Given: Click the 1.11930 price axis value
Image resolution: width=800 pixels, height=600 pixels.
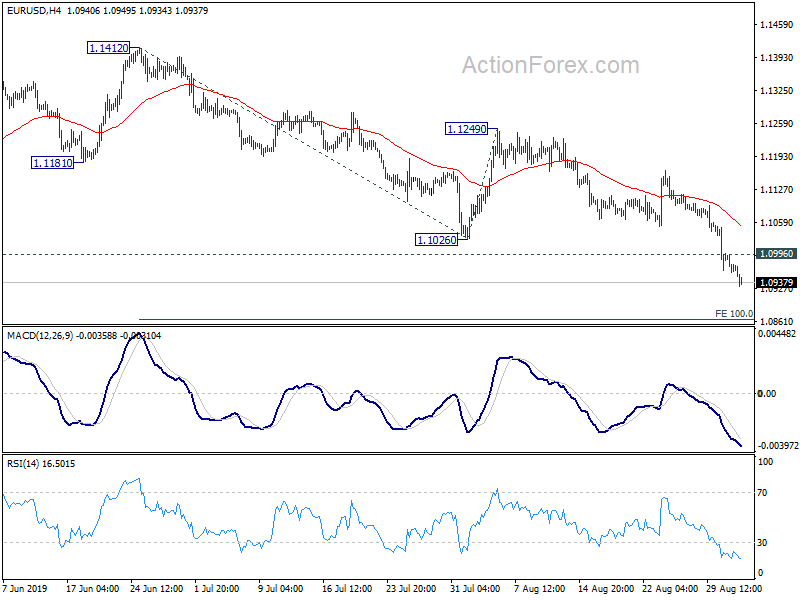Looking at the screenshot, I should 777,157.
